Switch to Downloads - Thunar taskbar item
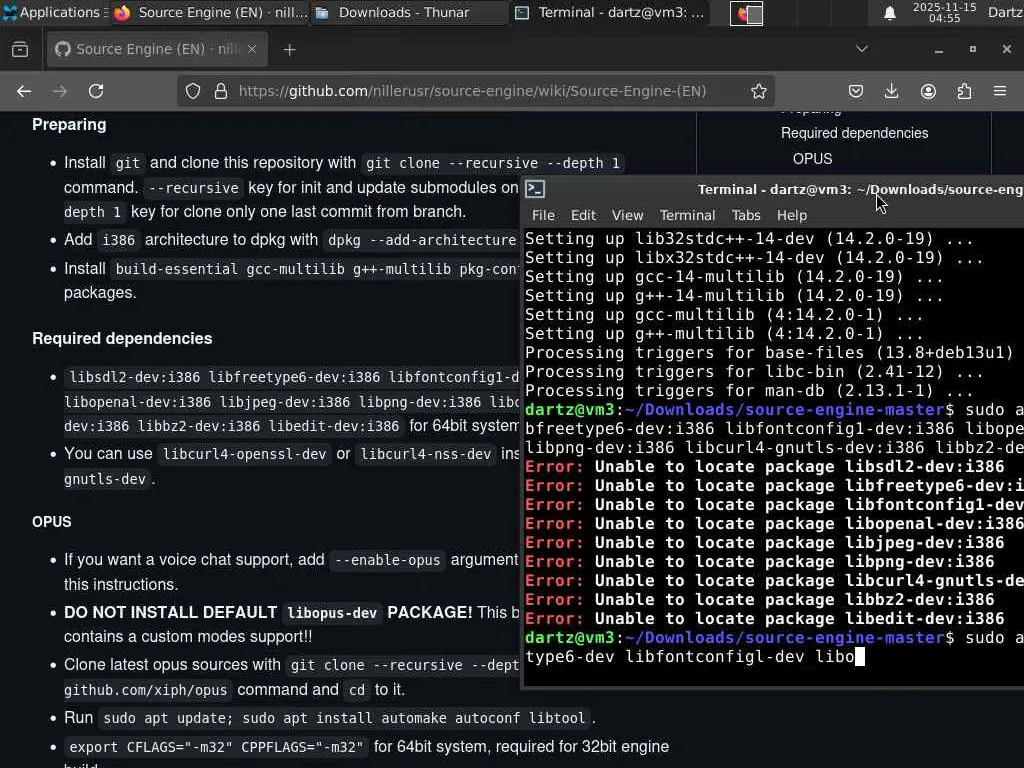The image size is (1024, 768). 409,12
